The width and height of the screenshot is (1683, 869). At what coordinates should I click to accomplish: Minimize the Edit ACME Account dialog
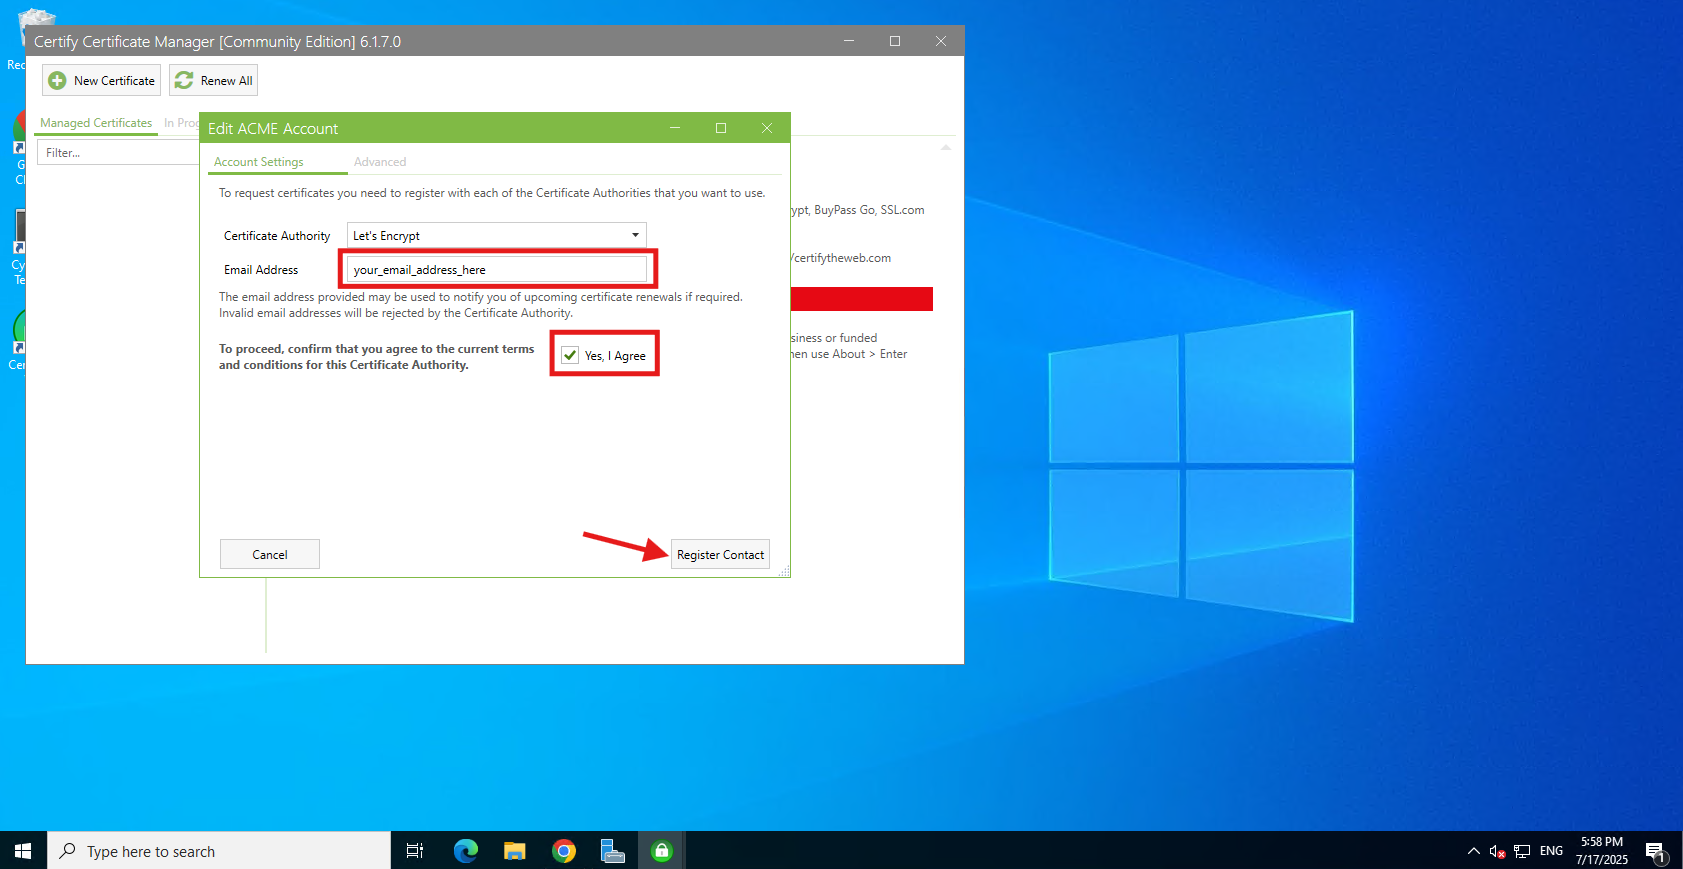[x=675, y=128]
